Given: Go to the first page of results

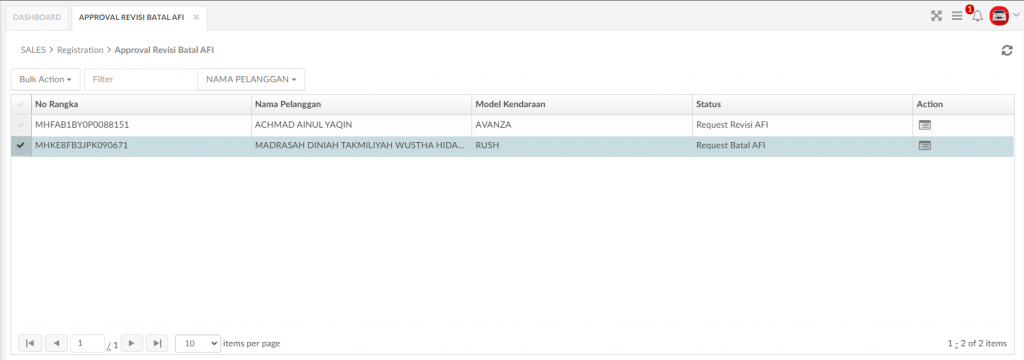Looking at the screenshot, I should (x=30, y=343).
